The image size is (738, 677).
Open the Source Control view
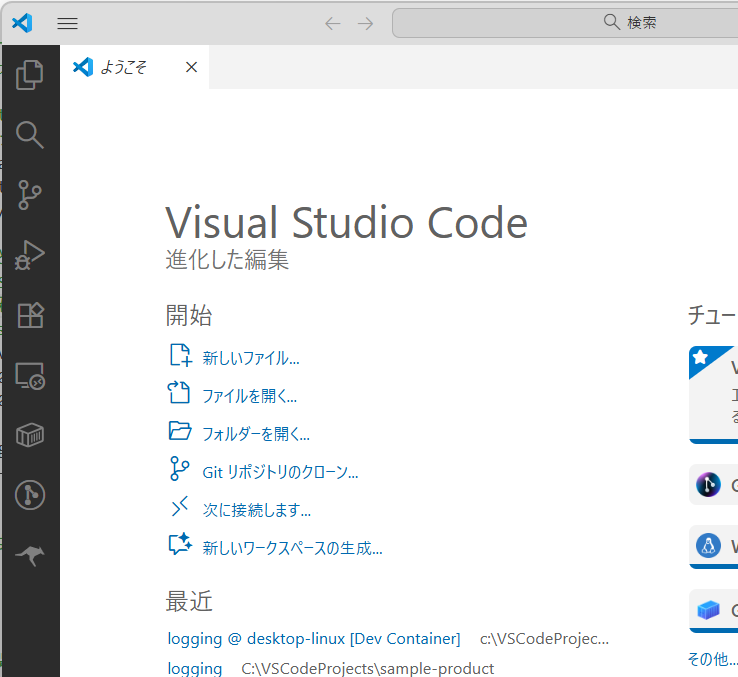pyautogui.click(x=30, y=195)
